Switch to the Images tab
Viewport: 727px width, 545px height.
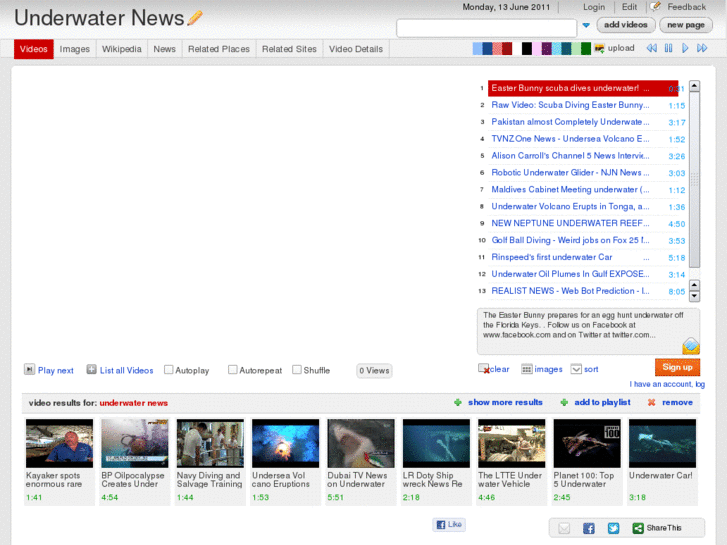coord(75,49)
